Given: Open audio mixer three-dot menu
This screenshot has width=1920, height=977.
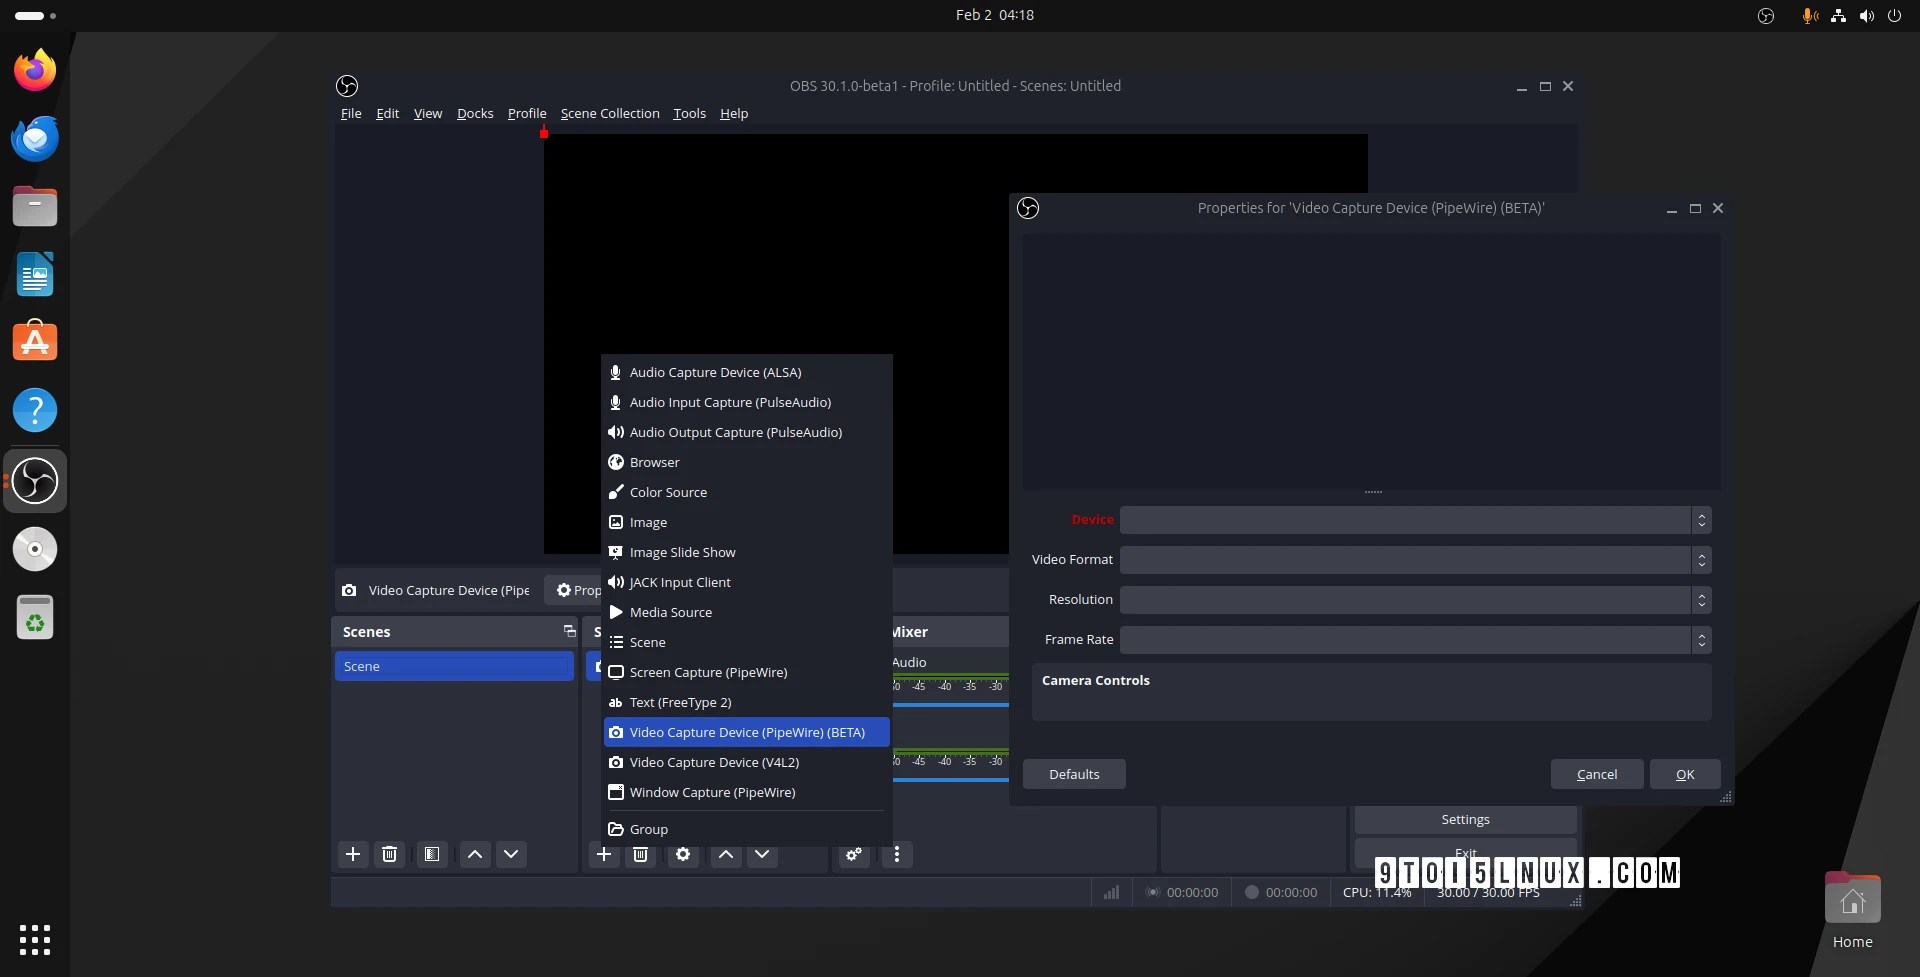Looking at the screenshot, I should tap(897, 854).
